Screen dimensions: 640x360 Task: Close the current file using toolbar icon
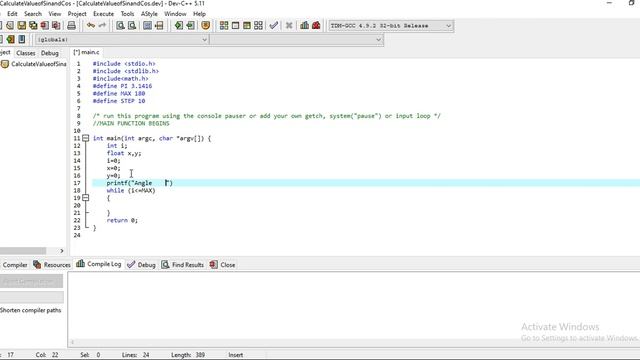click(44, 26)
